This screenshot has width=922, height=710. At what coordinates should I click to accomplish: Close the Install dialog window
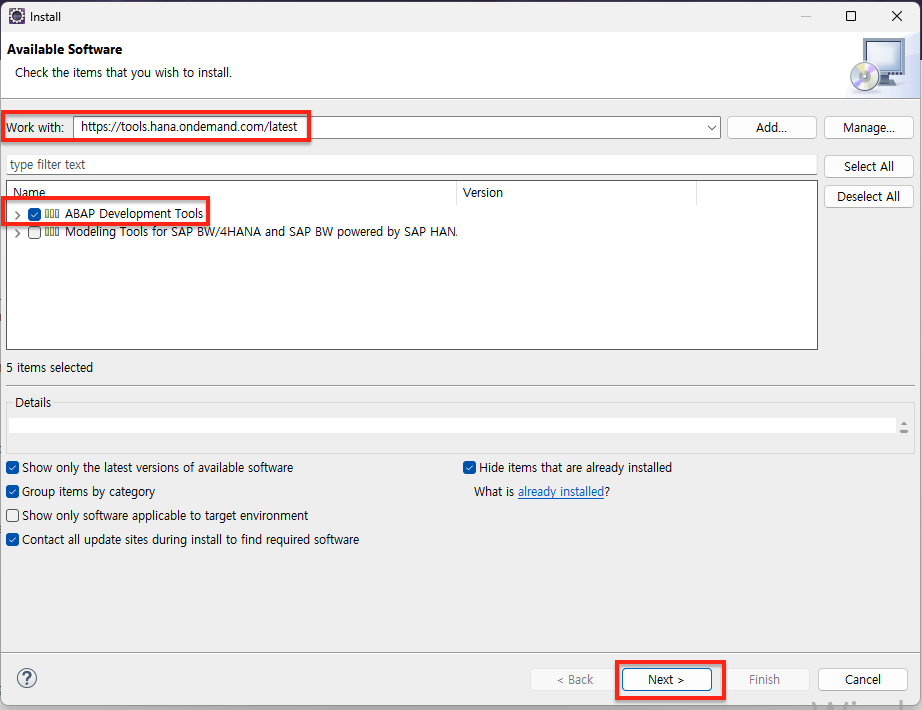(897, 16)
